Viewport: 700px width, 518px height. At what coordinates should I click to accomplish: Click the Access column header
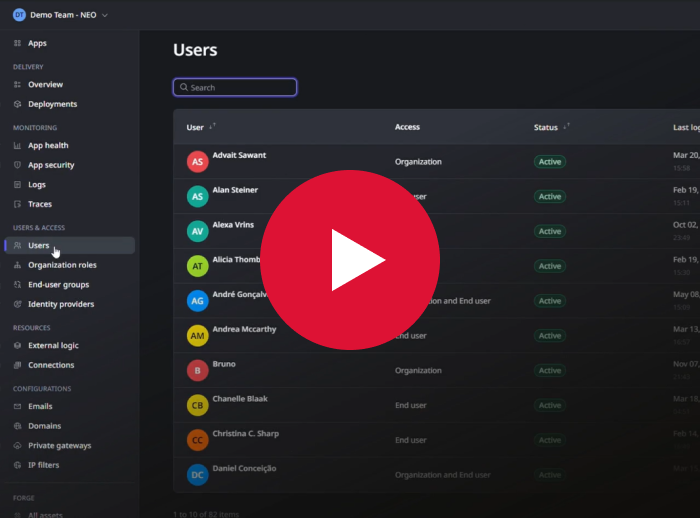pos(407,127)
